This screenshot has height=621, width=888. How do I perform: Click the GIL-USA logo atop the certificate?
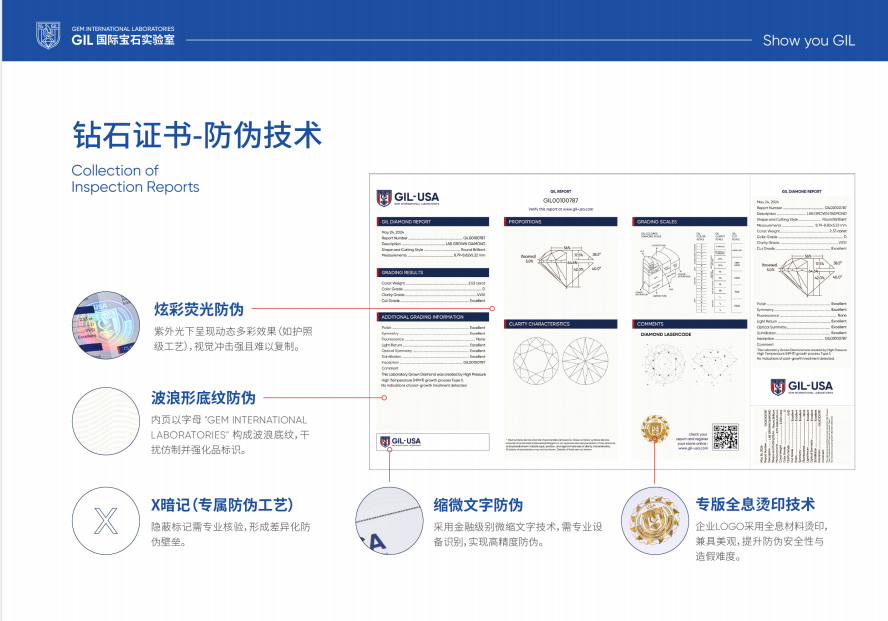pyautogui.click(x=408, y=198)
